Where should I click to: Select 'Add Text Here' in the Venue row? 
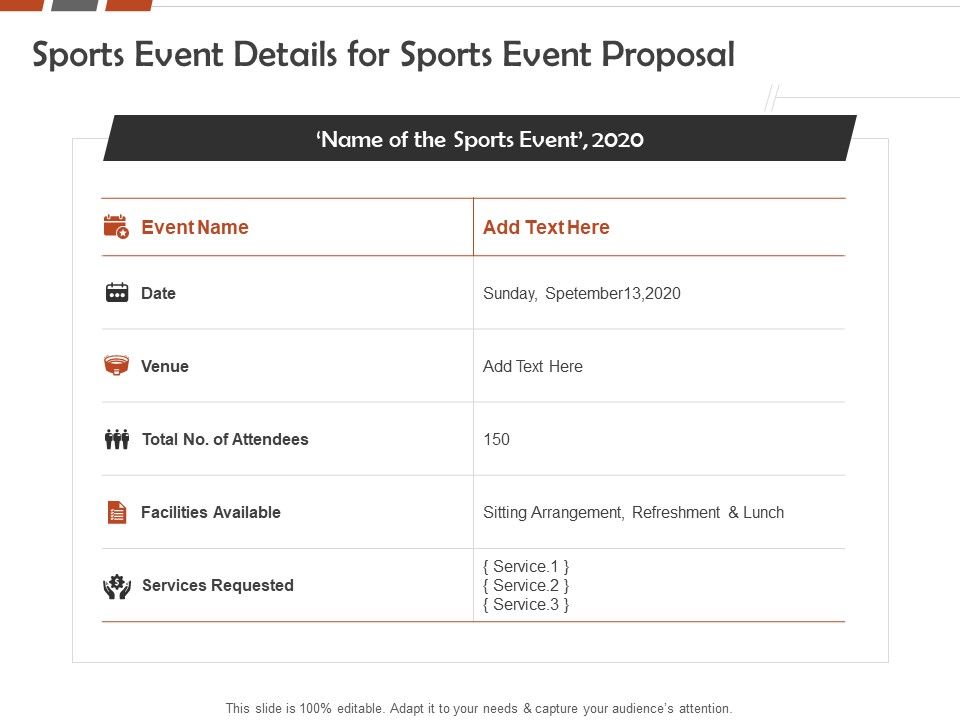click(532, 366)
